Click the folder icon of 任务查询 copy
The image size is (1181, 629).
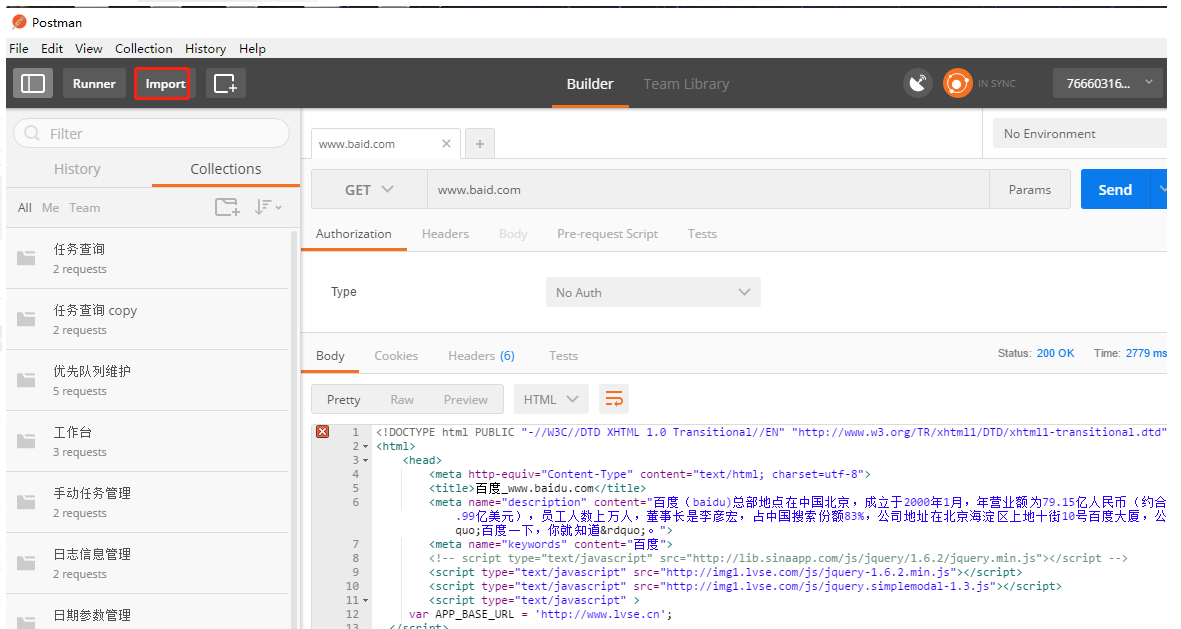pos(26,319)
